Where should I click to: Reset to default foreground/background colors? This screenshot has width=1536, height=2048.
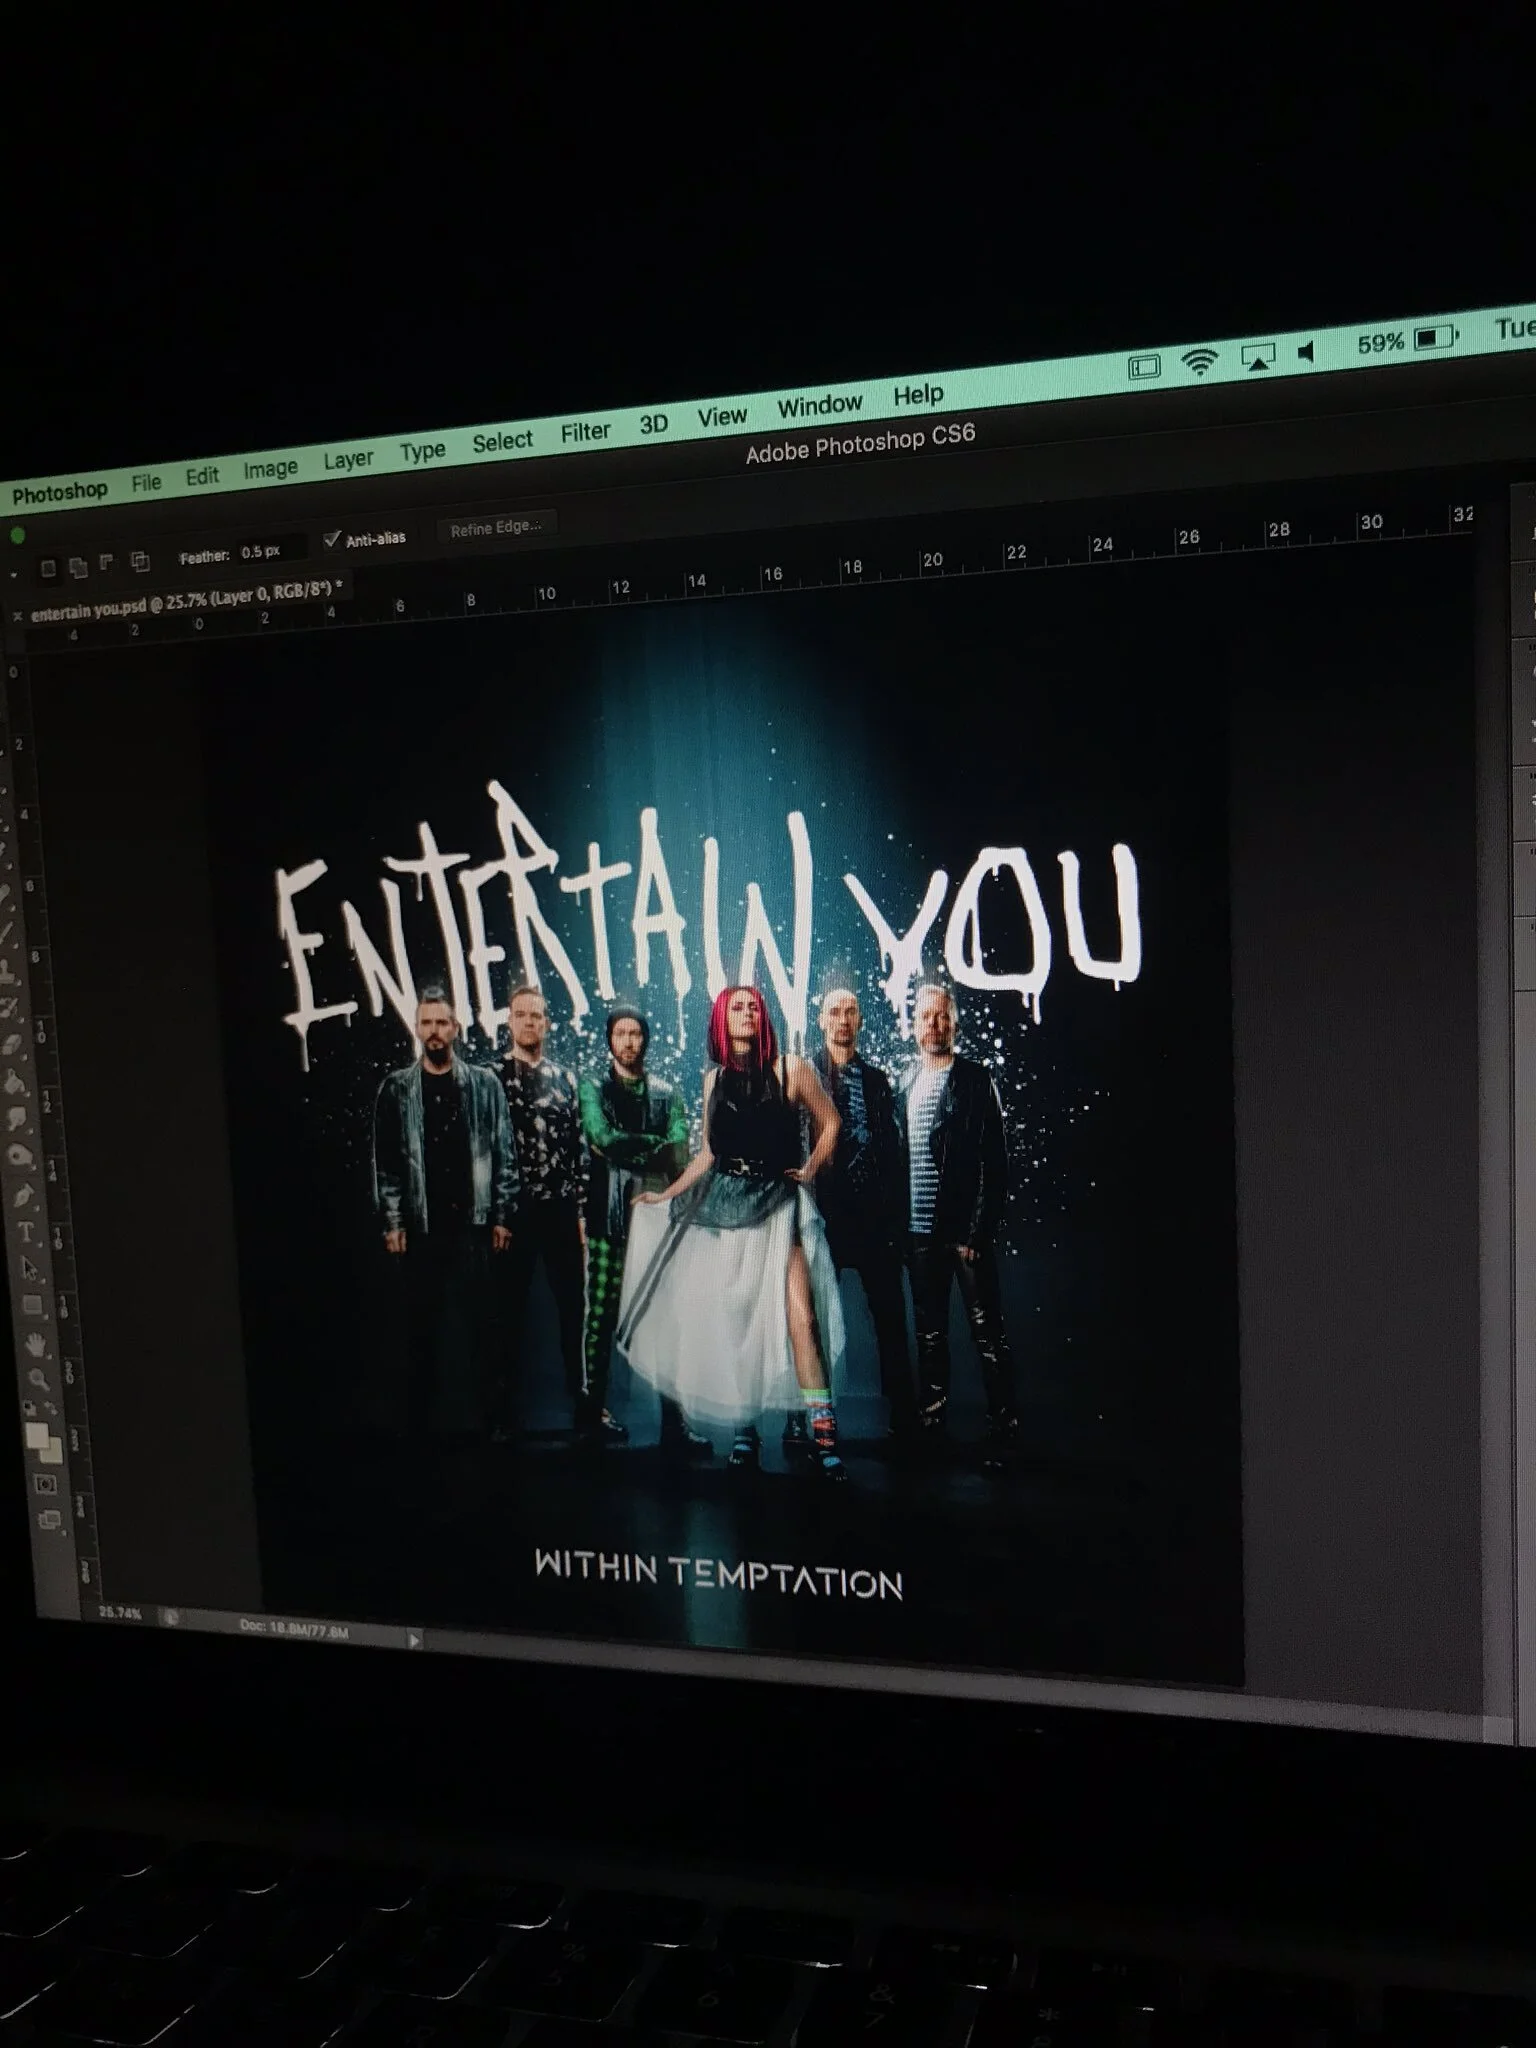29,1406
